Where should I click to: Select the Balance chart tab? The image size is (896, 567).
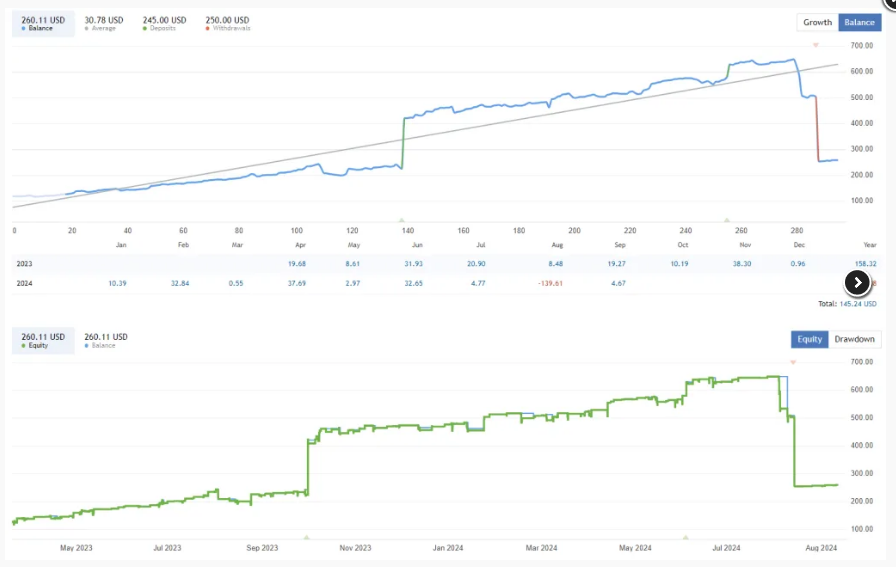point(859,22)
